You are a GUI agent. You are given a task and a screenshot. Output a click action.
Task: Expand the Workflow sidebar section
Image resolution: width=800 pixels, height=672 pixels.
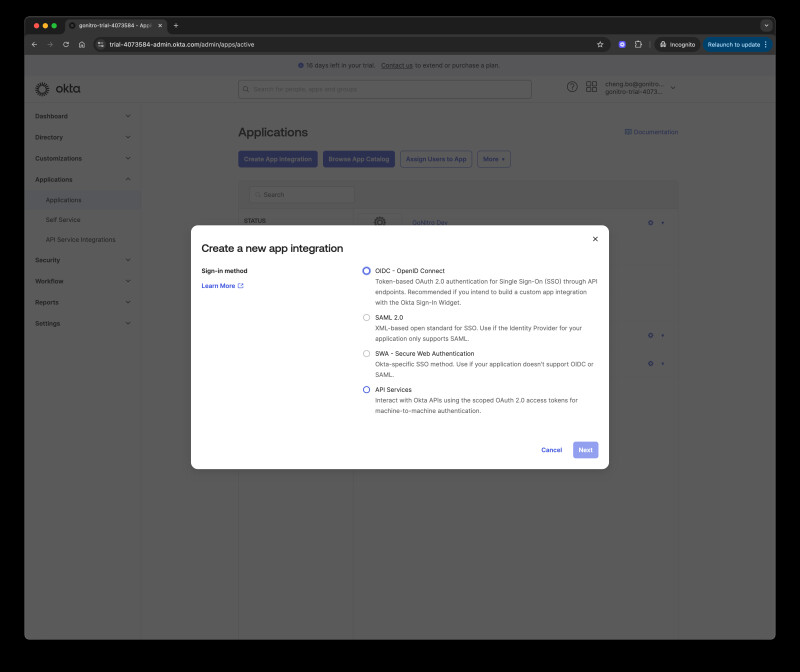pyautogui.click(x=83, y=281)
